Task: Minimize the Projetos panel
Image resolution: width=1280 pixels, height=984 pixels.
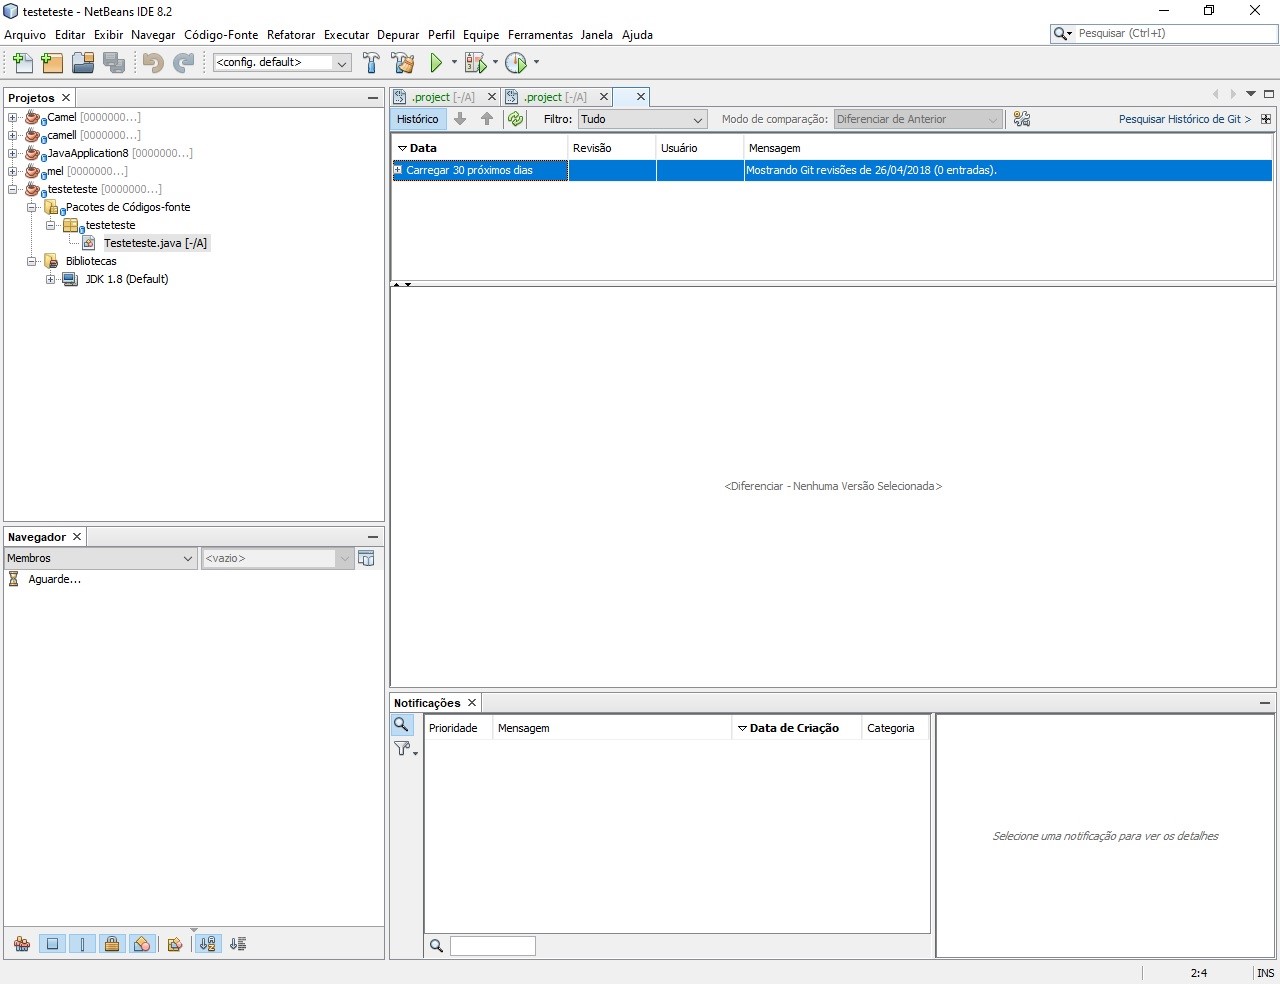Action: (373, 98)
